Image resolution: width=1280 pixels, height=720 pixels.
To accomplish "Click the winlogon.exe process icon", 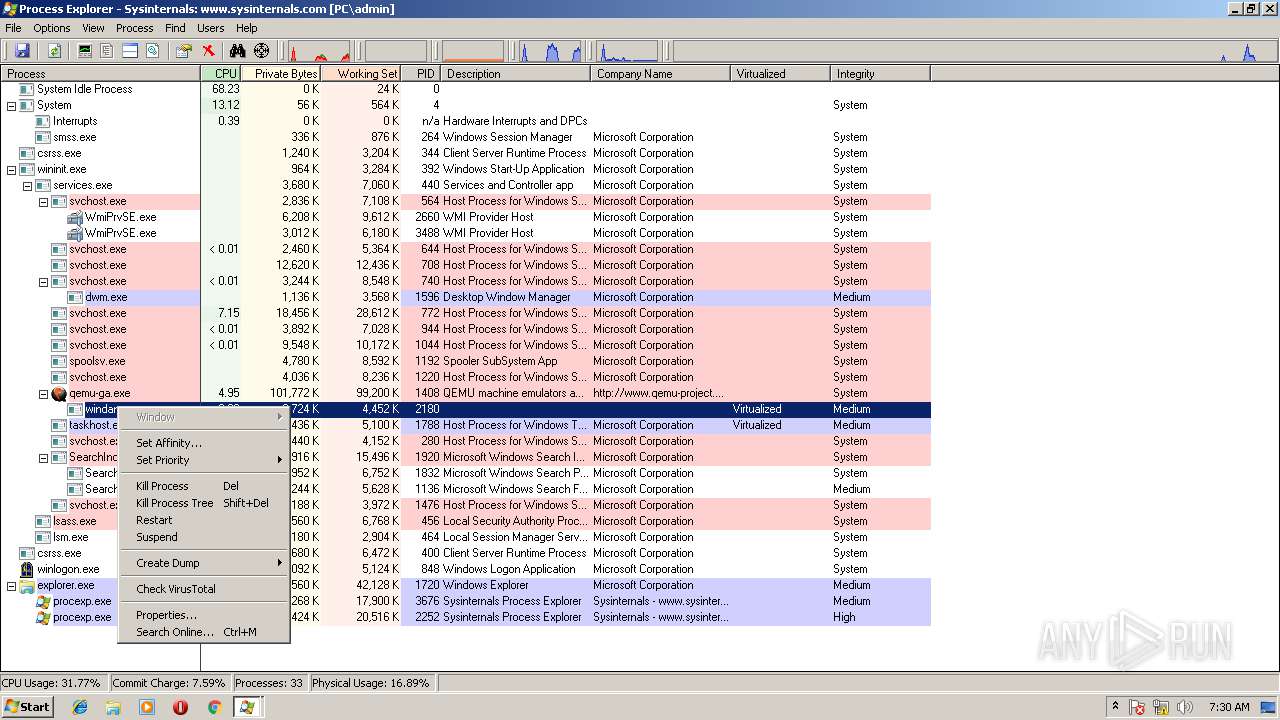I will coord(27,569).
